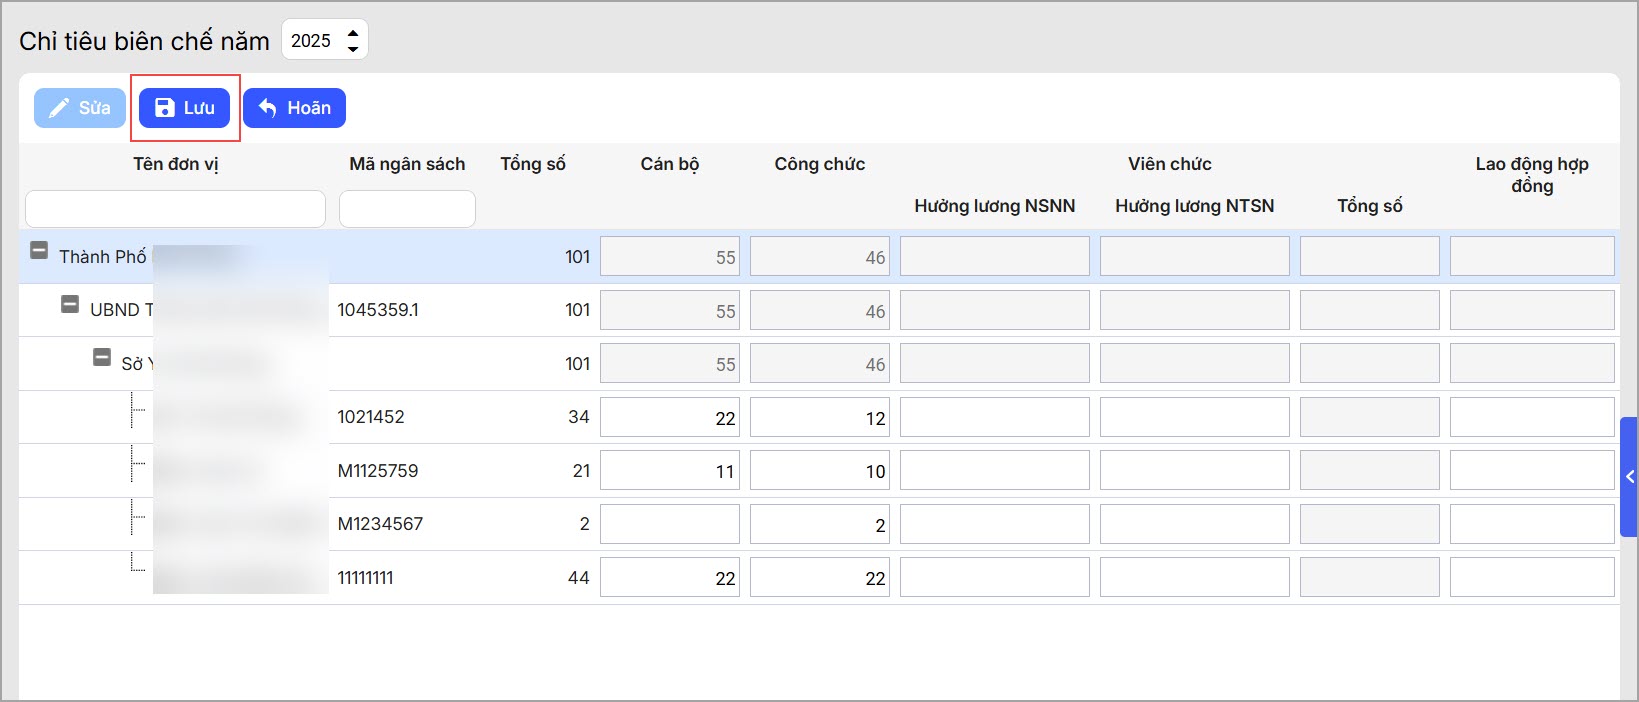Click the year 2025 input box

(313, 41)
